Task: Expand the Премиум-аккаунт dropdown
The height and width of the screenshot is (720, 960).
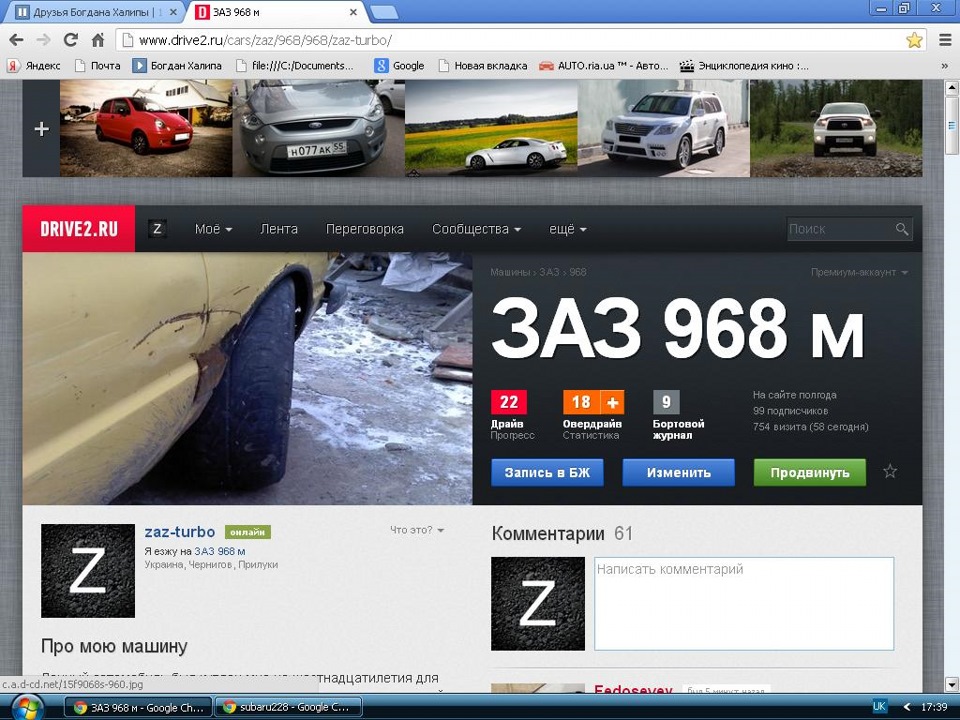Action: pyautogui.click(x=859, y=272)
